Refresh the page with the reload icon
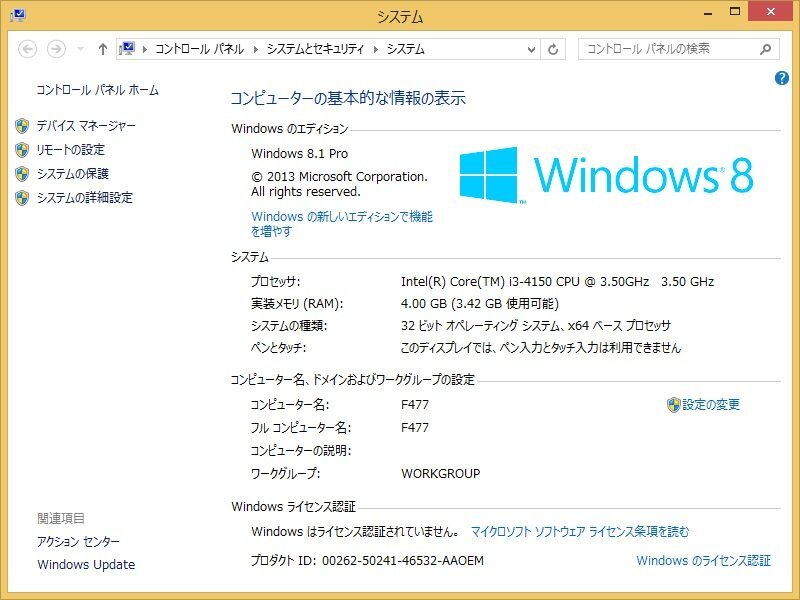800x600 pixels. tap(553, 49)
